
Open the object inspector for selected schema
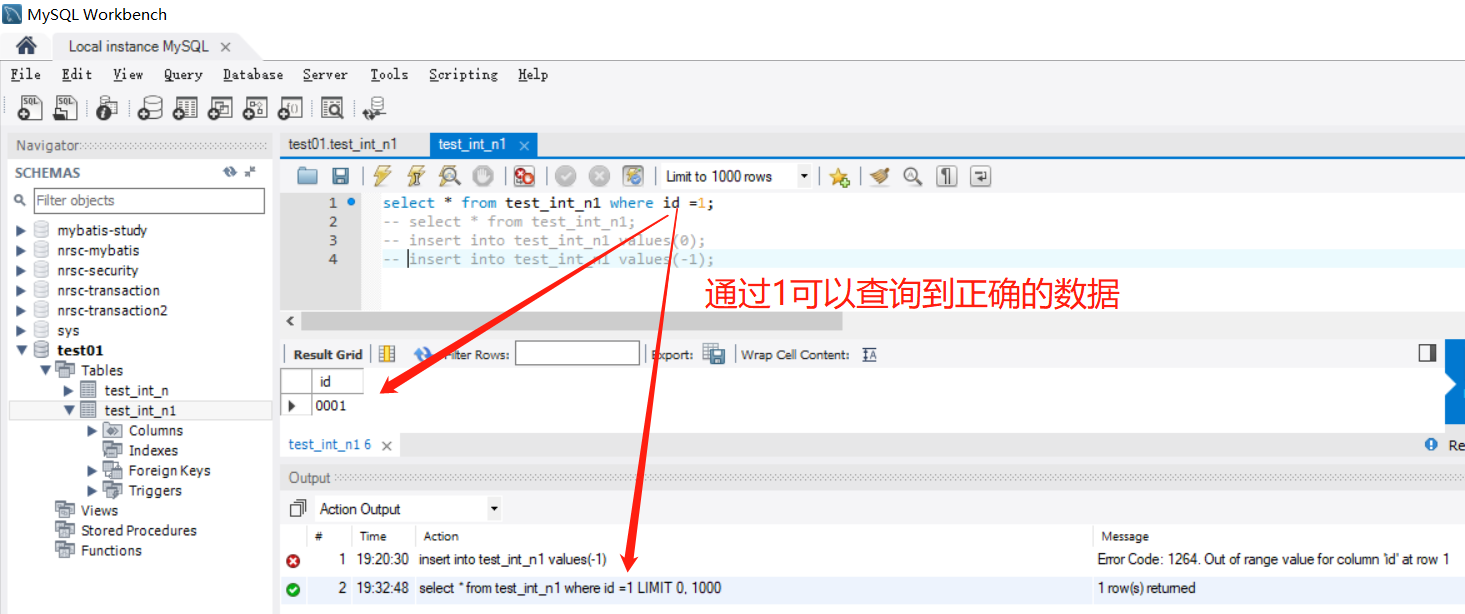click(107, 108)
